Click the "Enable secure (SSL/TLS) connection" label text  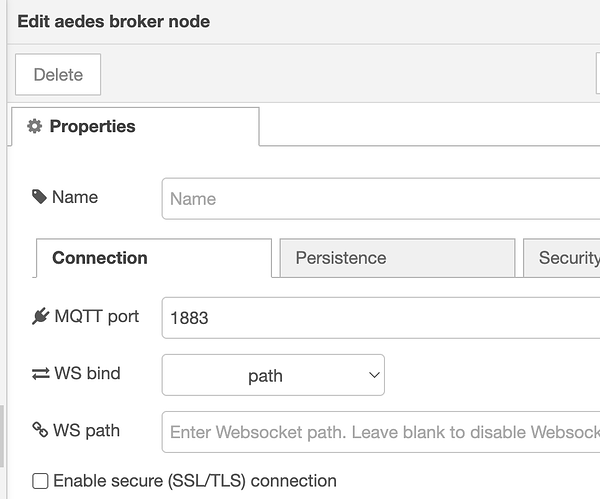coord(195,481)
